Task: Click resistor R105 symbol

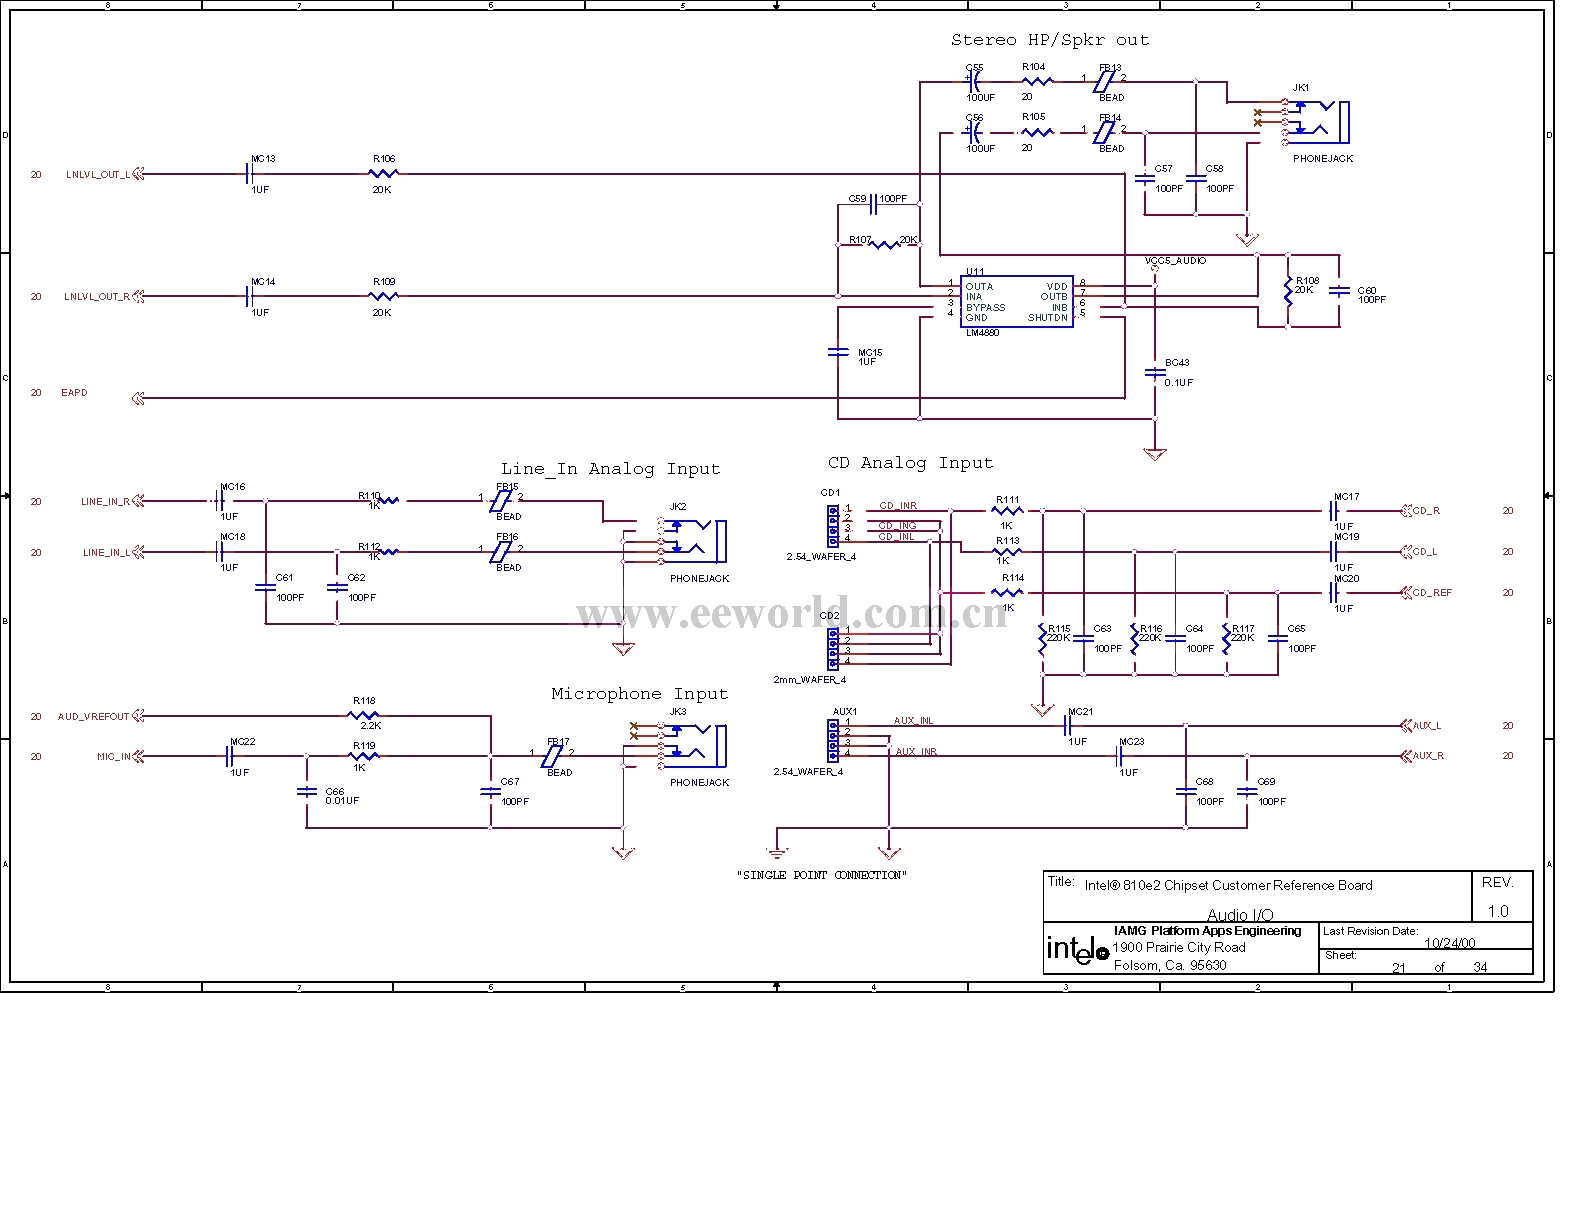Action: pos(1037,131)
